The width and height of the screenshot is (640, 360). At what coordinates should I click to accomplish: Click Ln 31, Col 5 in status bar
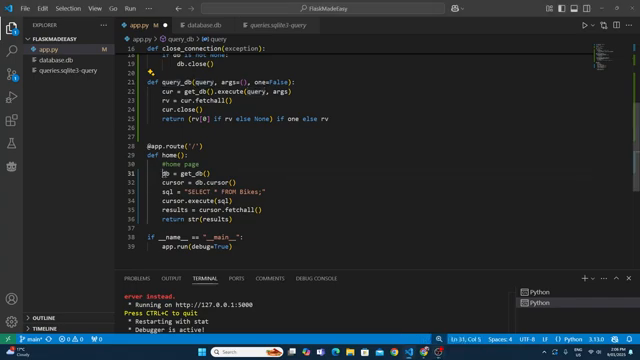point(466,339)
